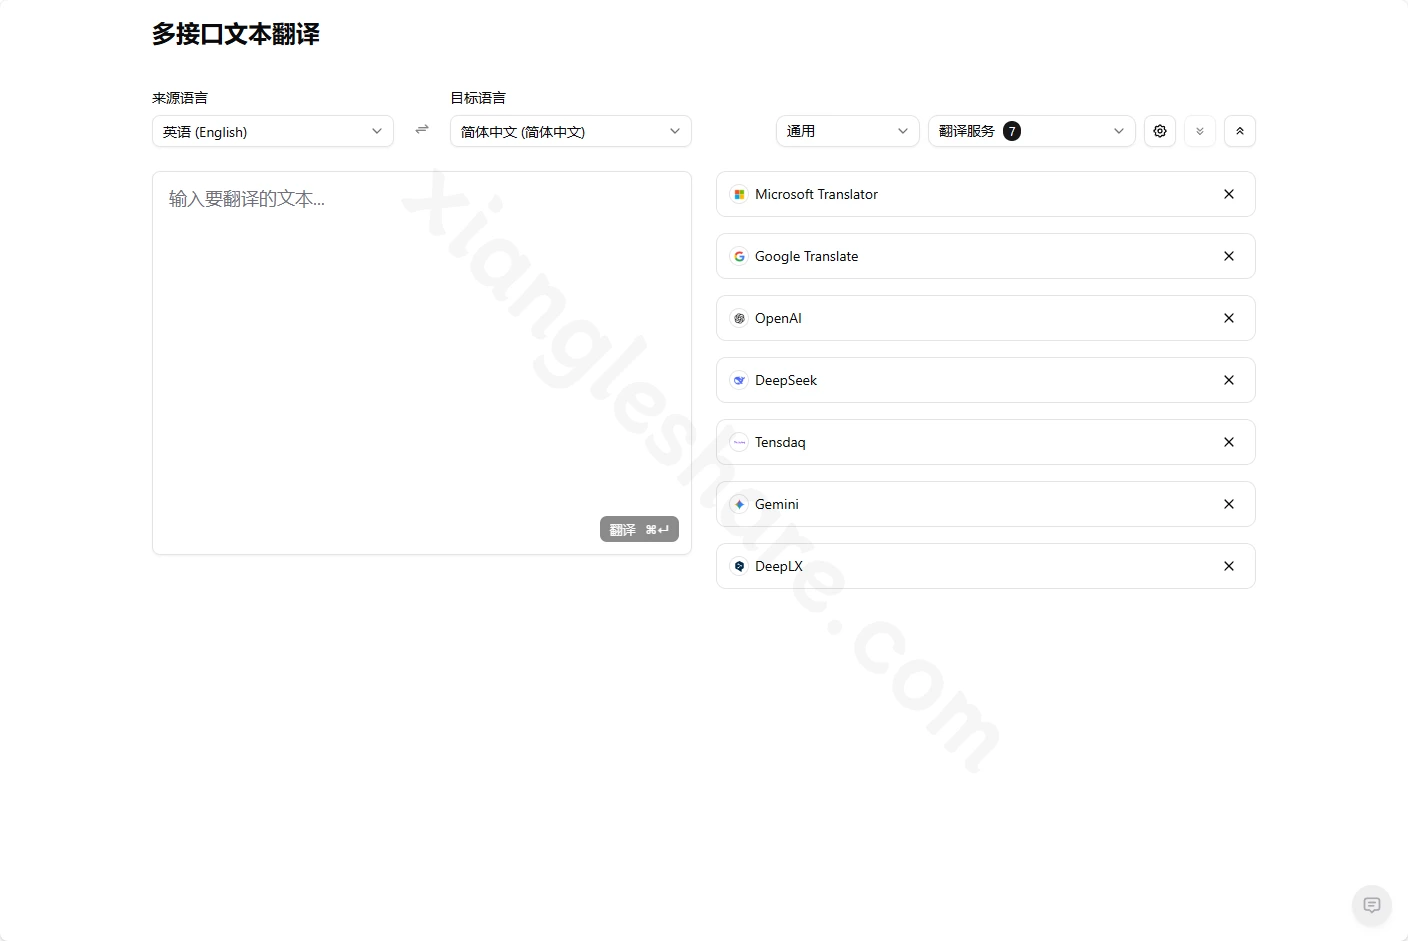
Task: Click the Google Translate card label
Action: [806, 256]
